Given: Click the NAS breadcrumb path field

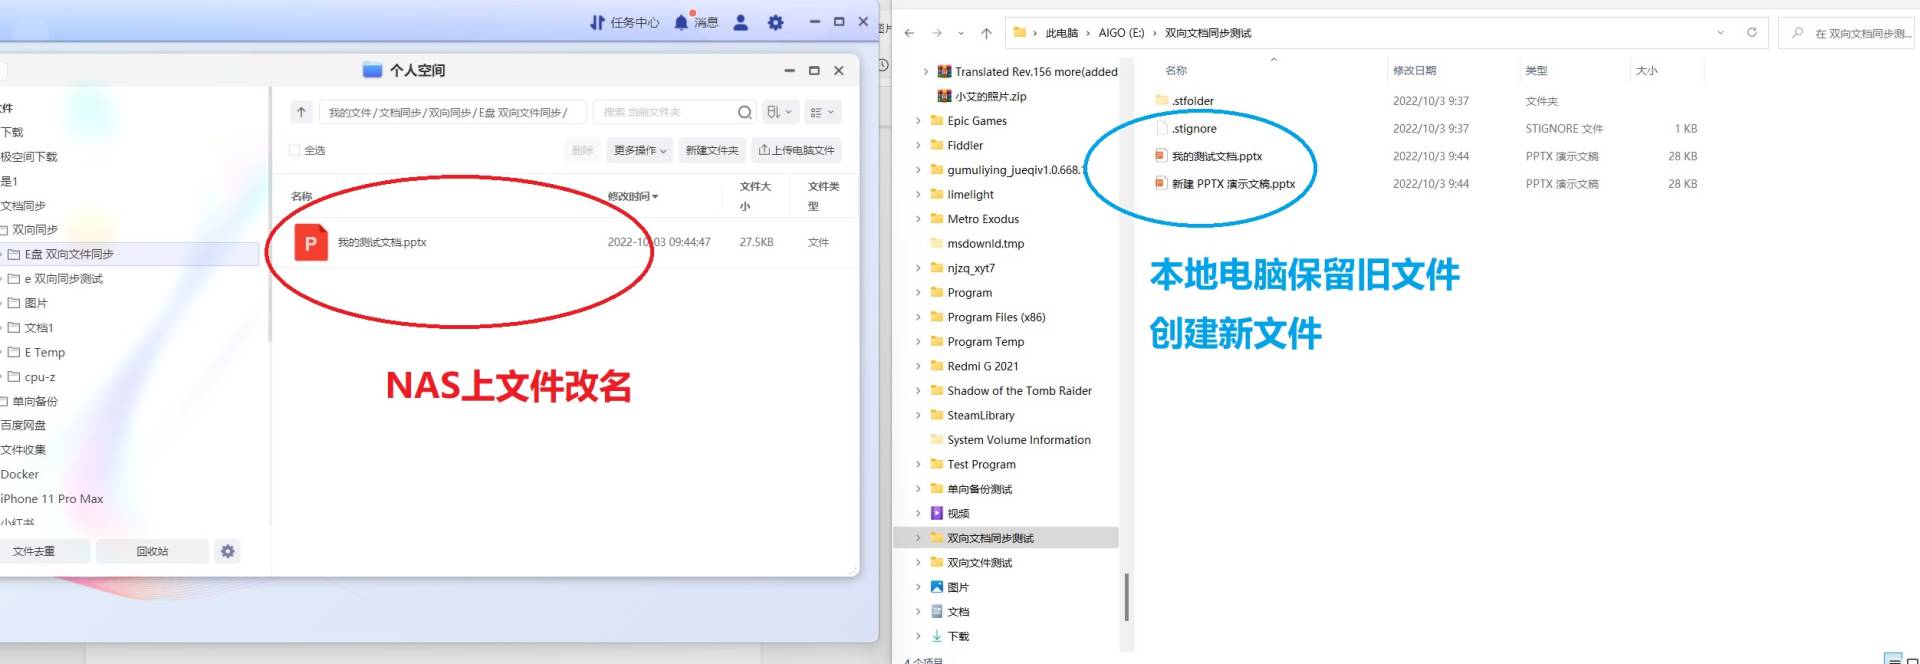Looking at the screenshot, I should pos(453,112).
